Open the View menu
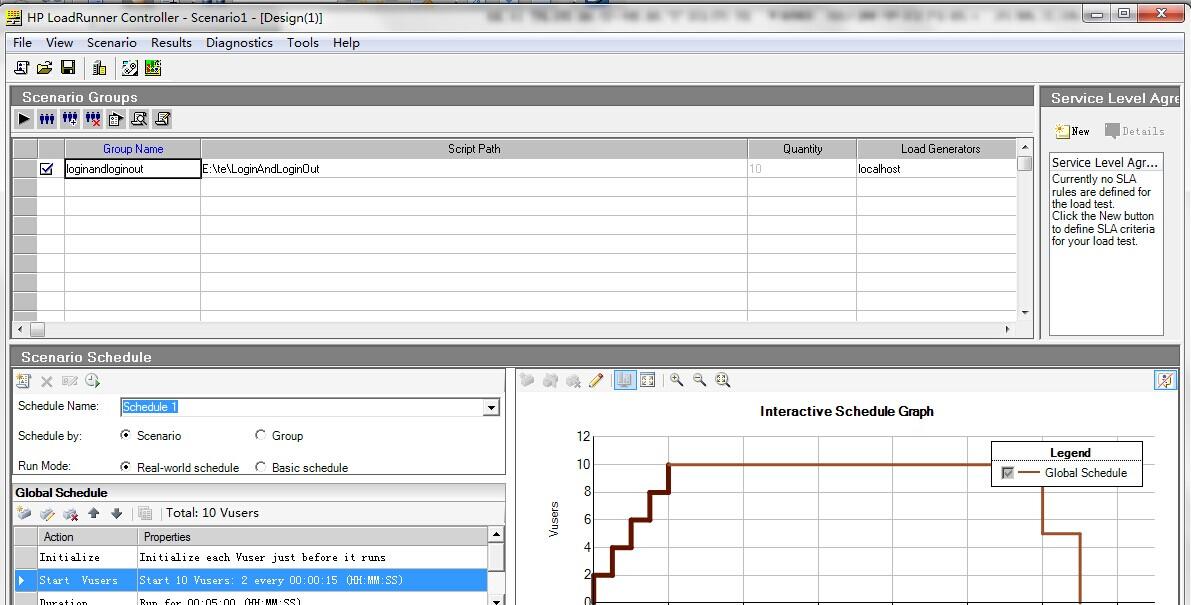The width and height of the screenshot is (1191, 605). coord(59,43)
